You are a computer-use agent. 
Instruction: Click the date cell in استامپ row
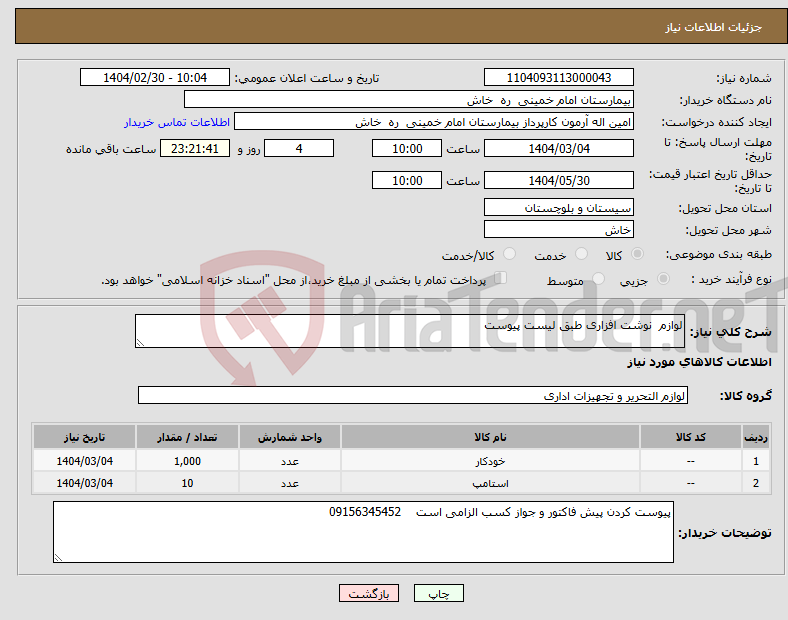point(84,483)
